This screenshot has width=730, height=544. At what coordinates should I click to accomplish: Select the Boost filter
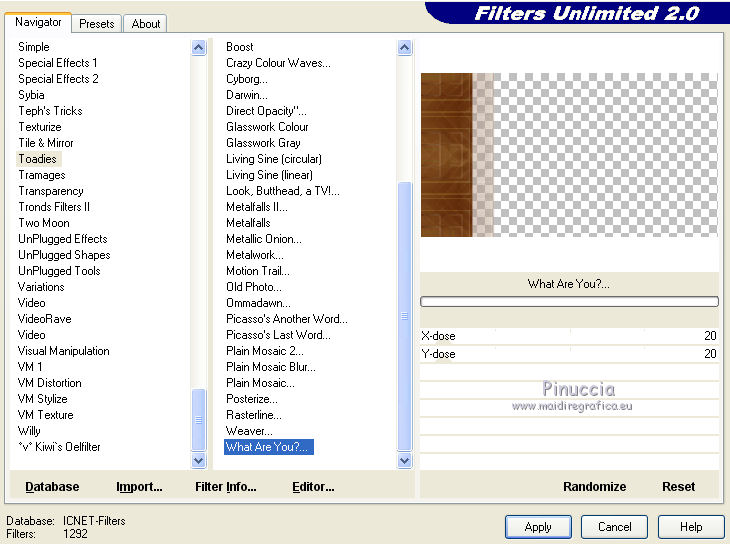click(x=240, y=47)
